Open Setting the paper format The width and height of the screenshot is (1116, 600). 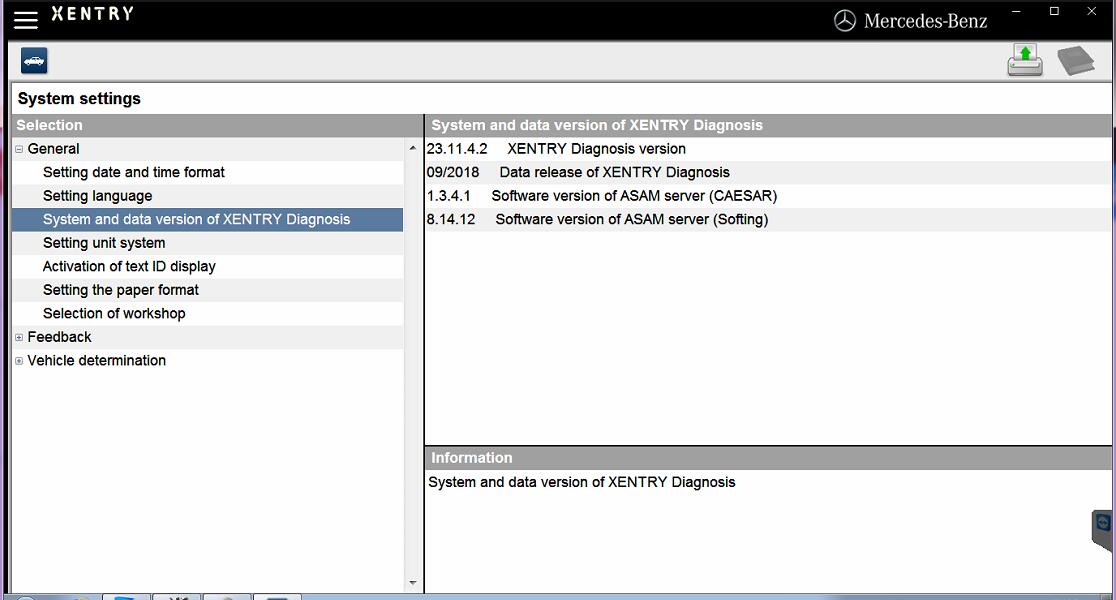121,290
